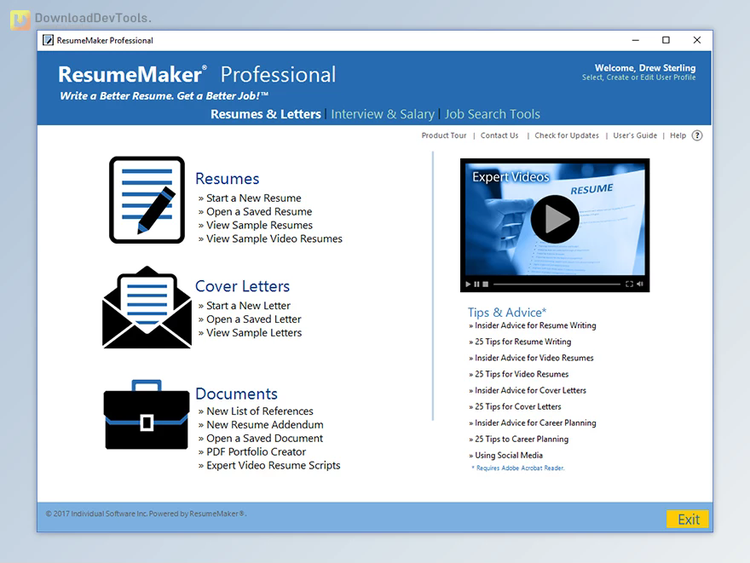Image resolution: width=750 pixels, height=563 pixels.
Task: Click the Documents heading
Action: (236, 394)
